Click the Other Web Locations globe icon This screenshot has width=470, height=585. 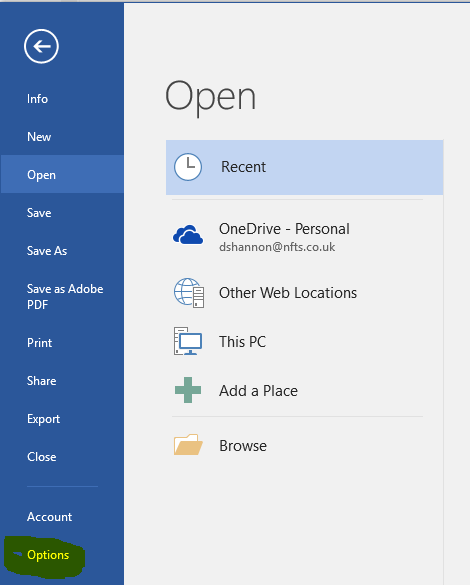[x=189, y=293]
